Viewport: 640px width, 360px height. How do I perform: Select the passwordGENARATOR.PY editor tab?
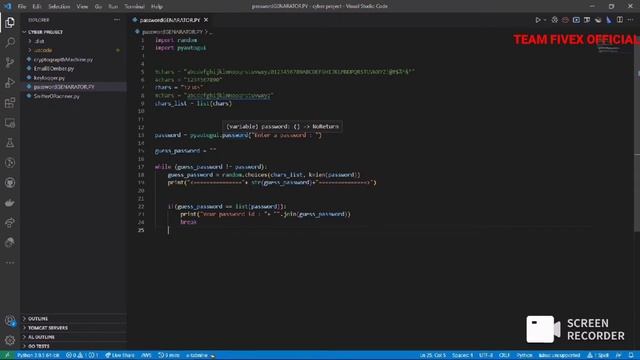(170, 20)
